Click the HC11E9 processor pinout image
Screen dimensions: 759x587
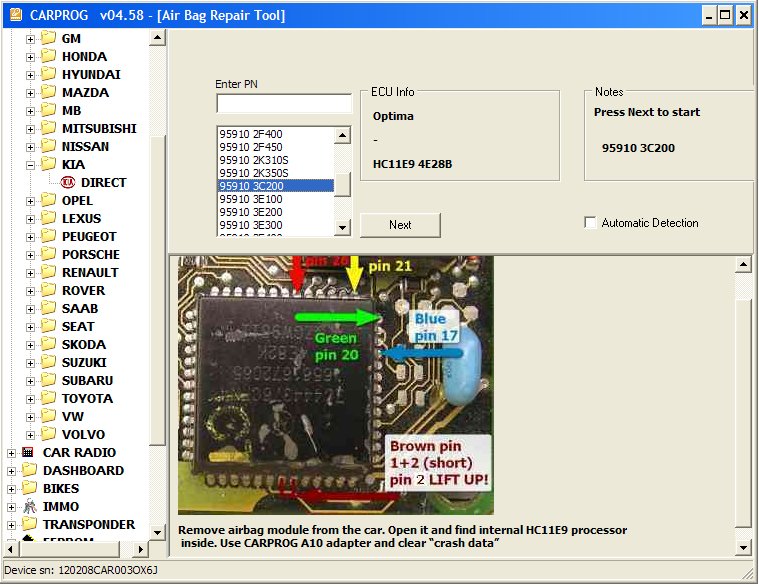click(x=336, y=385)
